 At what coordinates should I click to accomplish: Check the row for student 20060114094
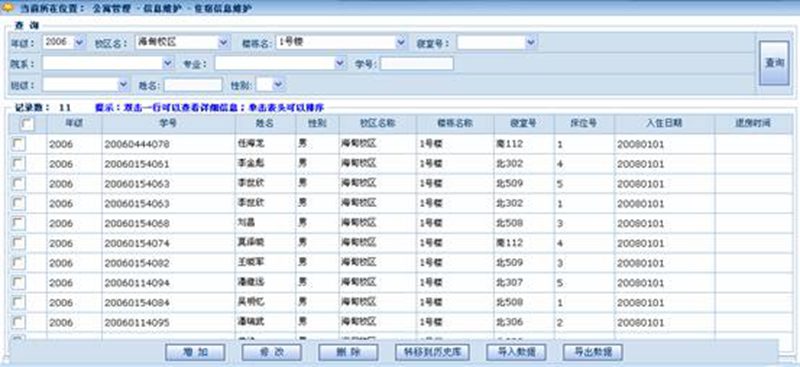pos(19,283)
